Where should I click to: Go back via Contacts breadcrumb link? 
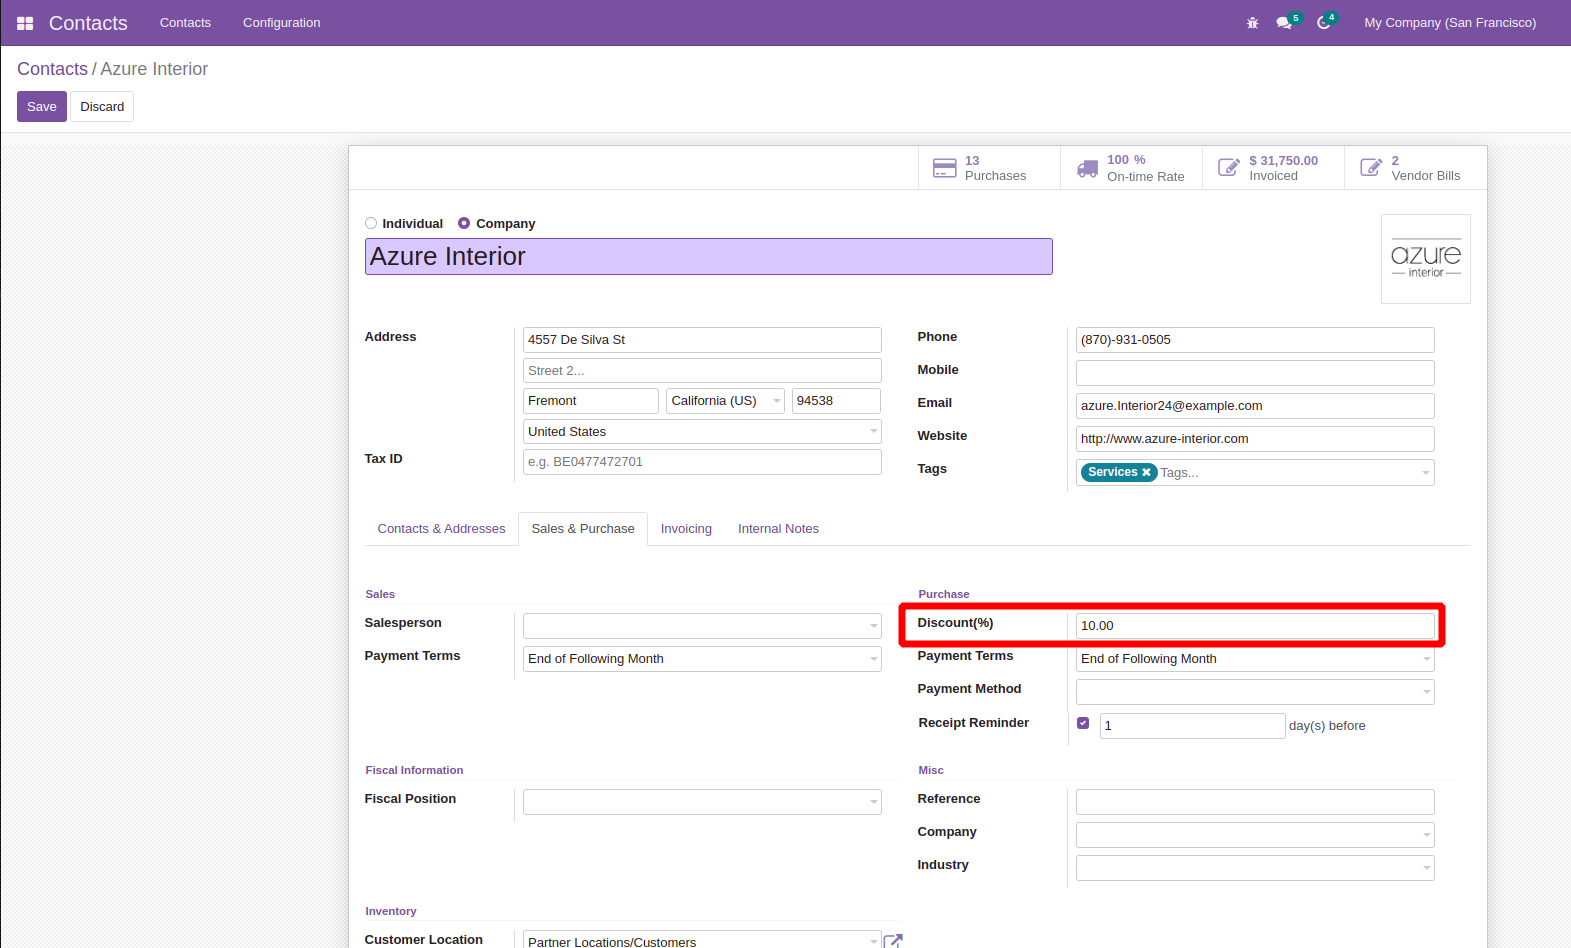coord(52,69)
